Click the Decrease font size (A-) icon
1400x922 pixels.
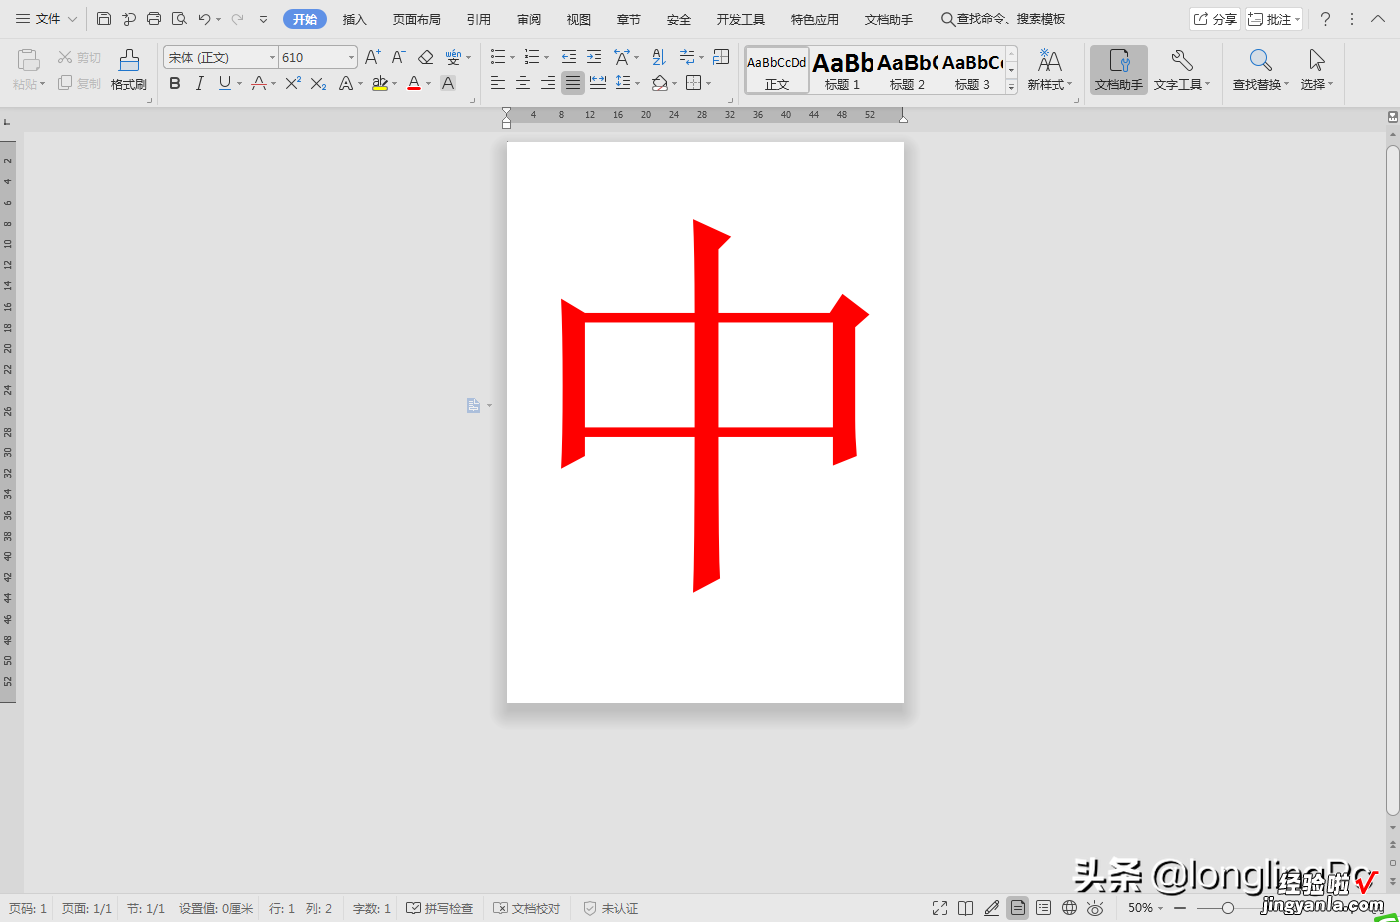[398, 57]
